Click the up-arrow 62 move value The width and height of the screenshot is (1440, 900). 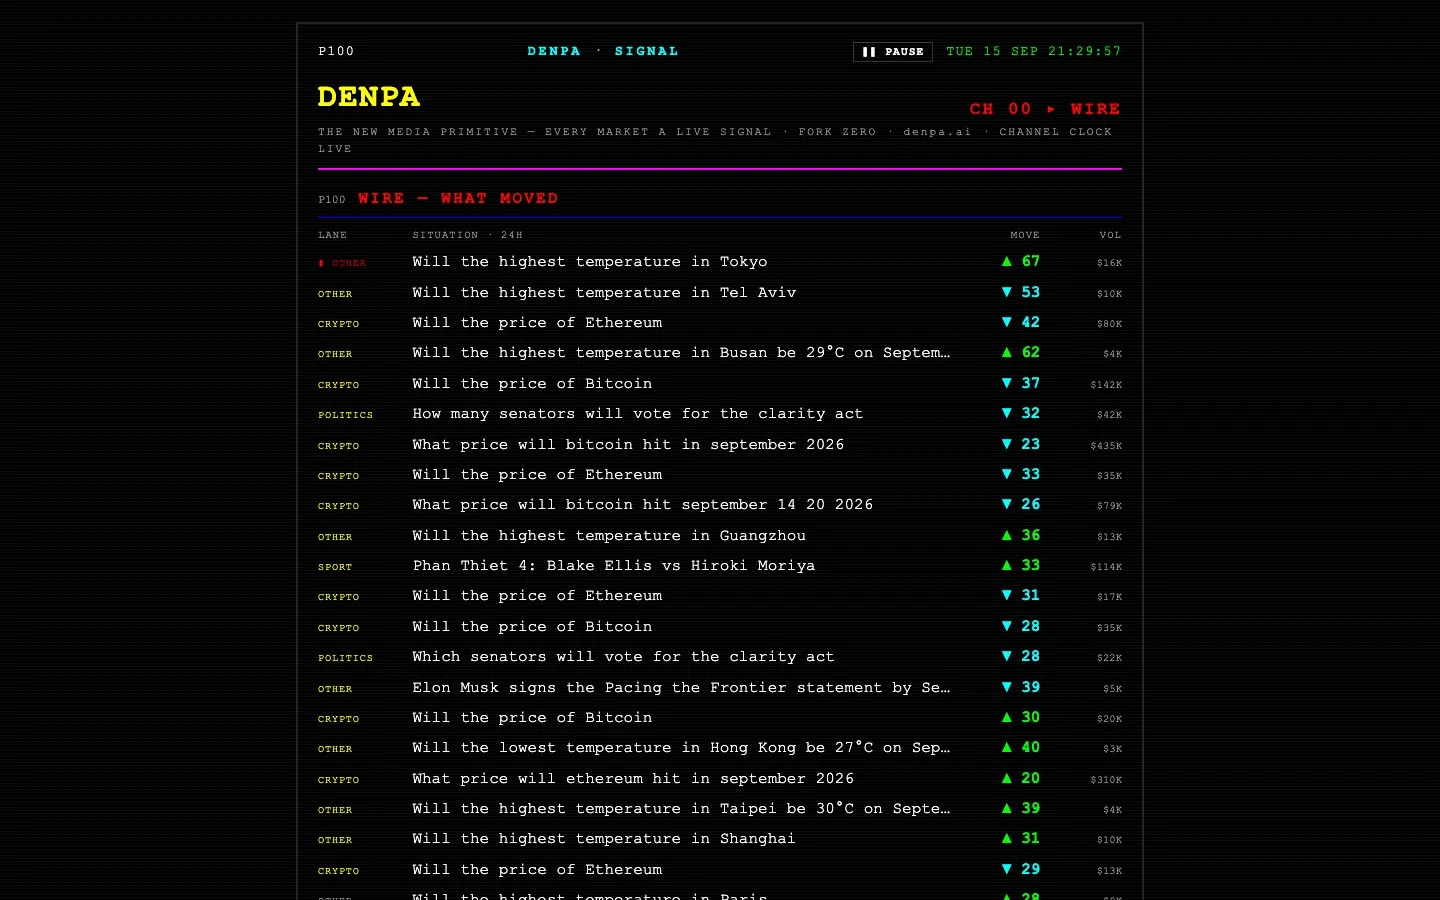tap(1021, 352)
